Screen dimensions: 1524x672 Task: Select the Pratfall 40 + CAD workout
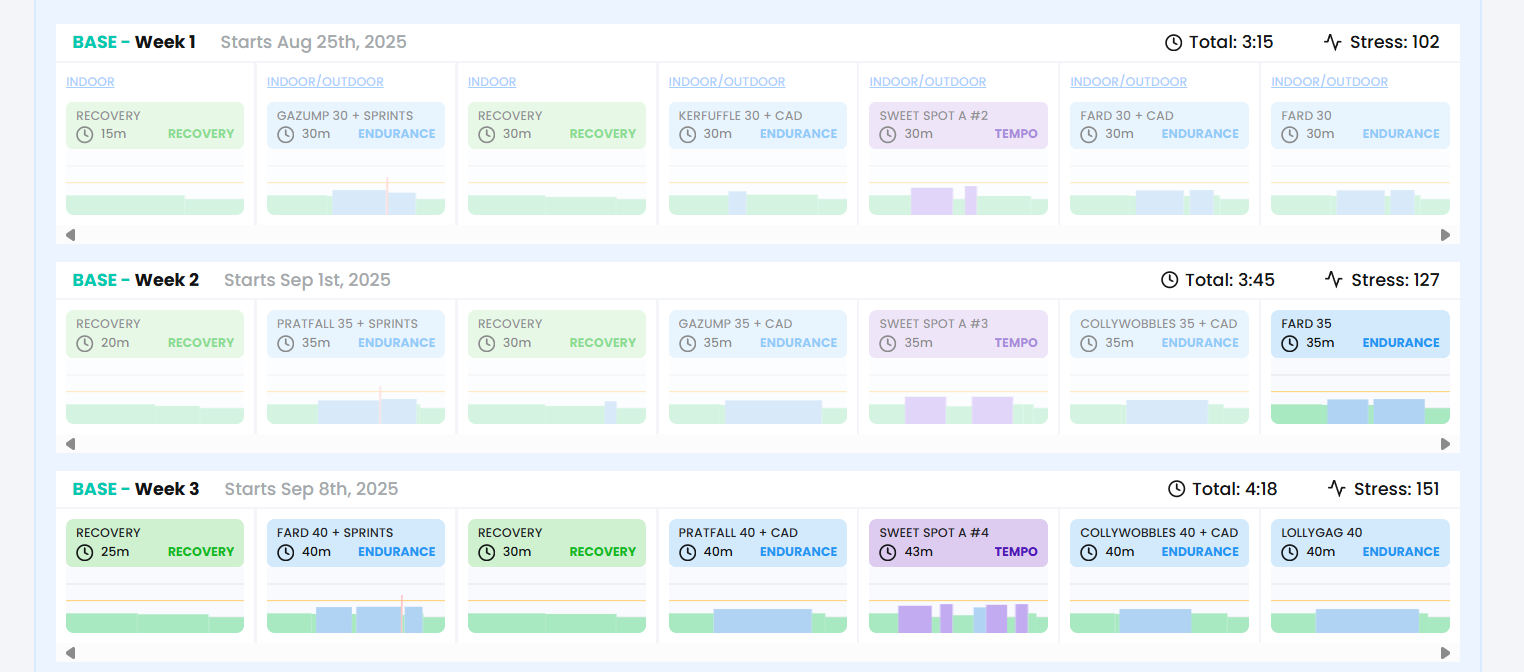pyautogui.click(x=757, y=542)
